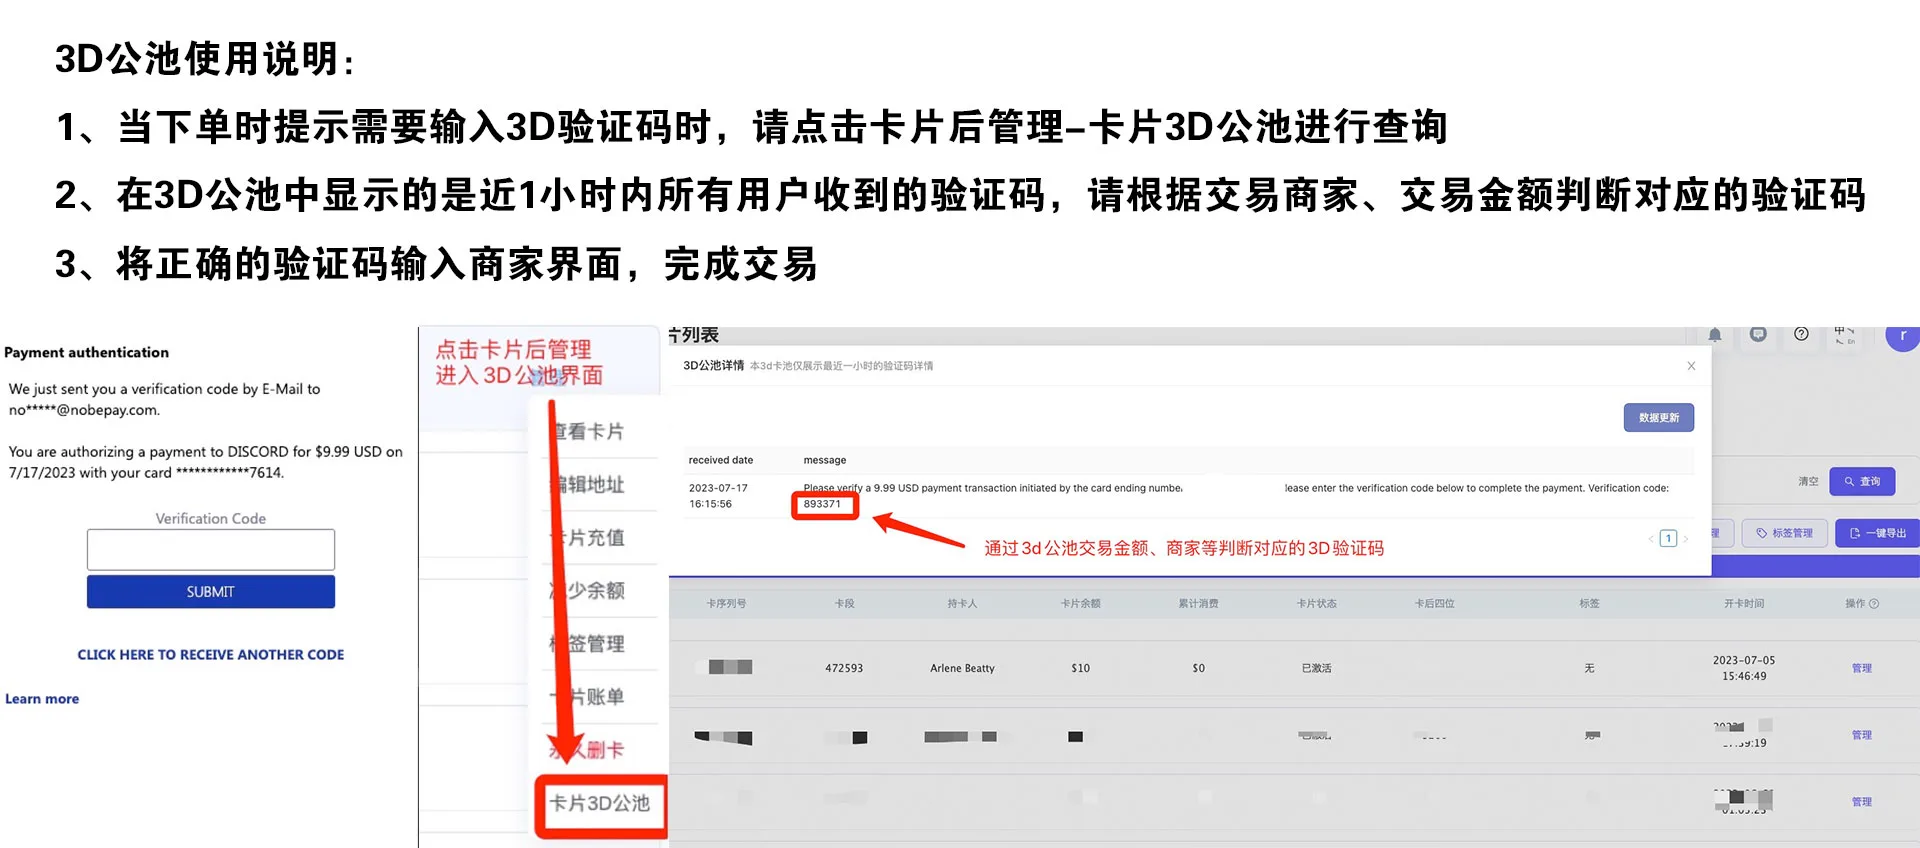Click the 查询 search button
Image resolution: width=1920 pixels, height=848 pixels.
(1862, 482)
